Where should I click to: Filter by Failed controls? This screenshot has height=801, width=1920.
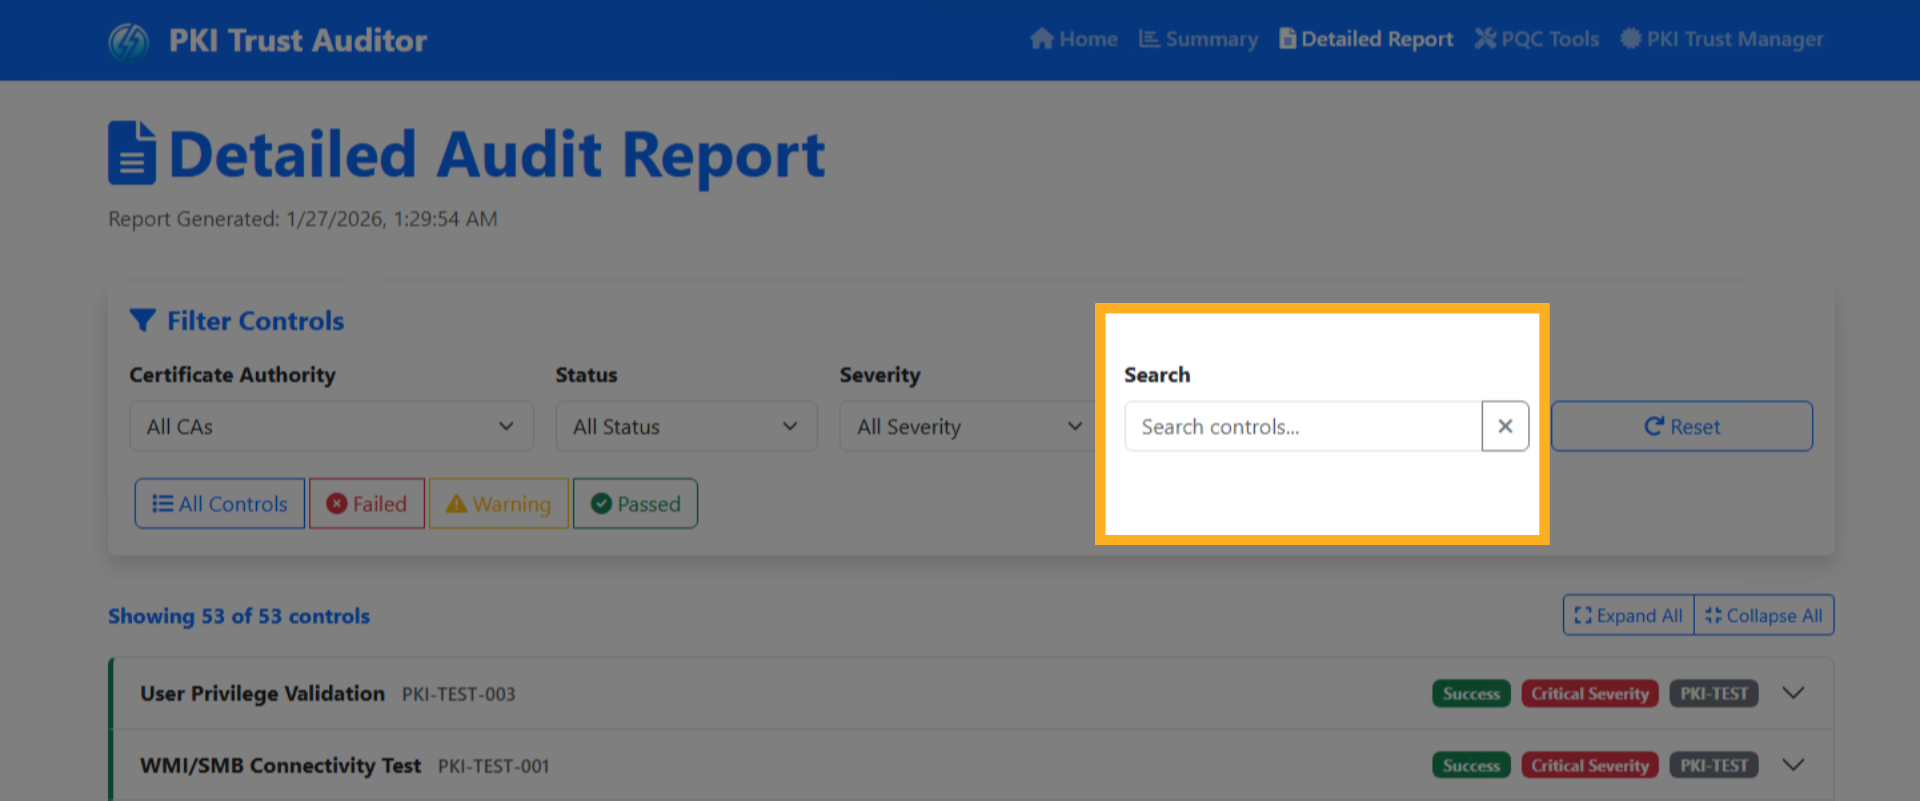[367, 504]
